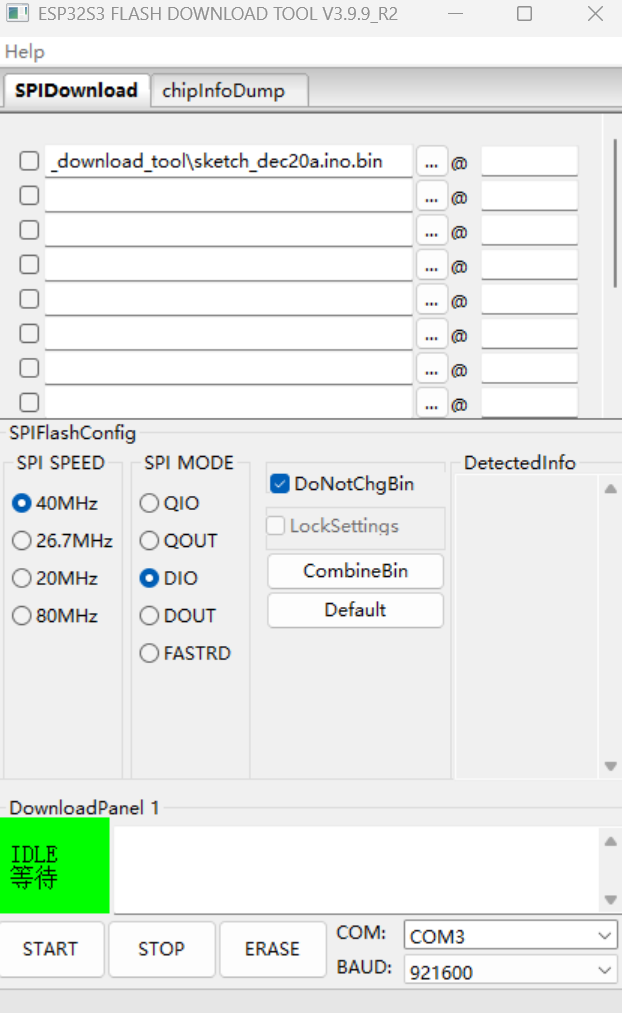This screenshot has width=622, height=1013.
Task: Click the ESP32S3 app icon in title bar
Action: (17, 13)
